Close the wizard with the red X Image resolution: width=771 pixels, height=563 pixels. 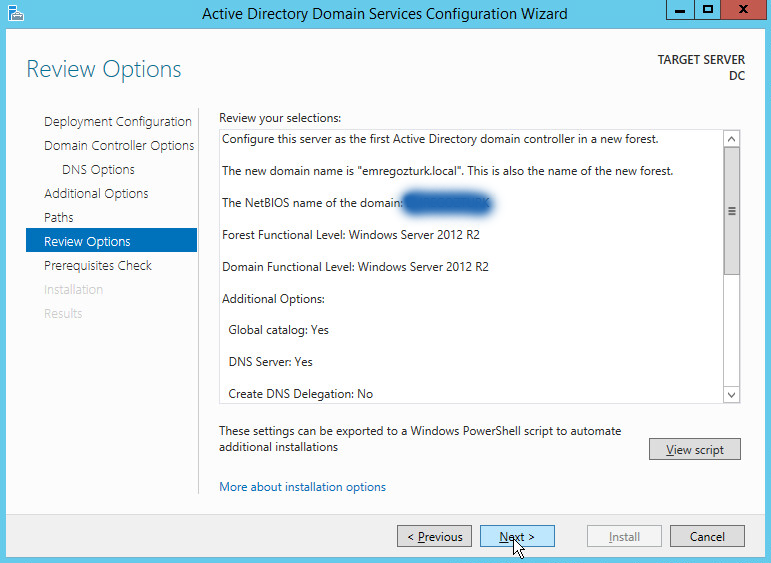(x=745, y=11)
